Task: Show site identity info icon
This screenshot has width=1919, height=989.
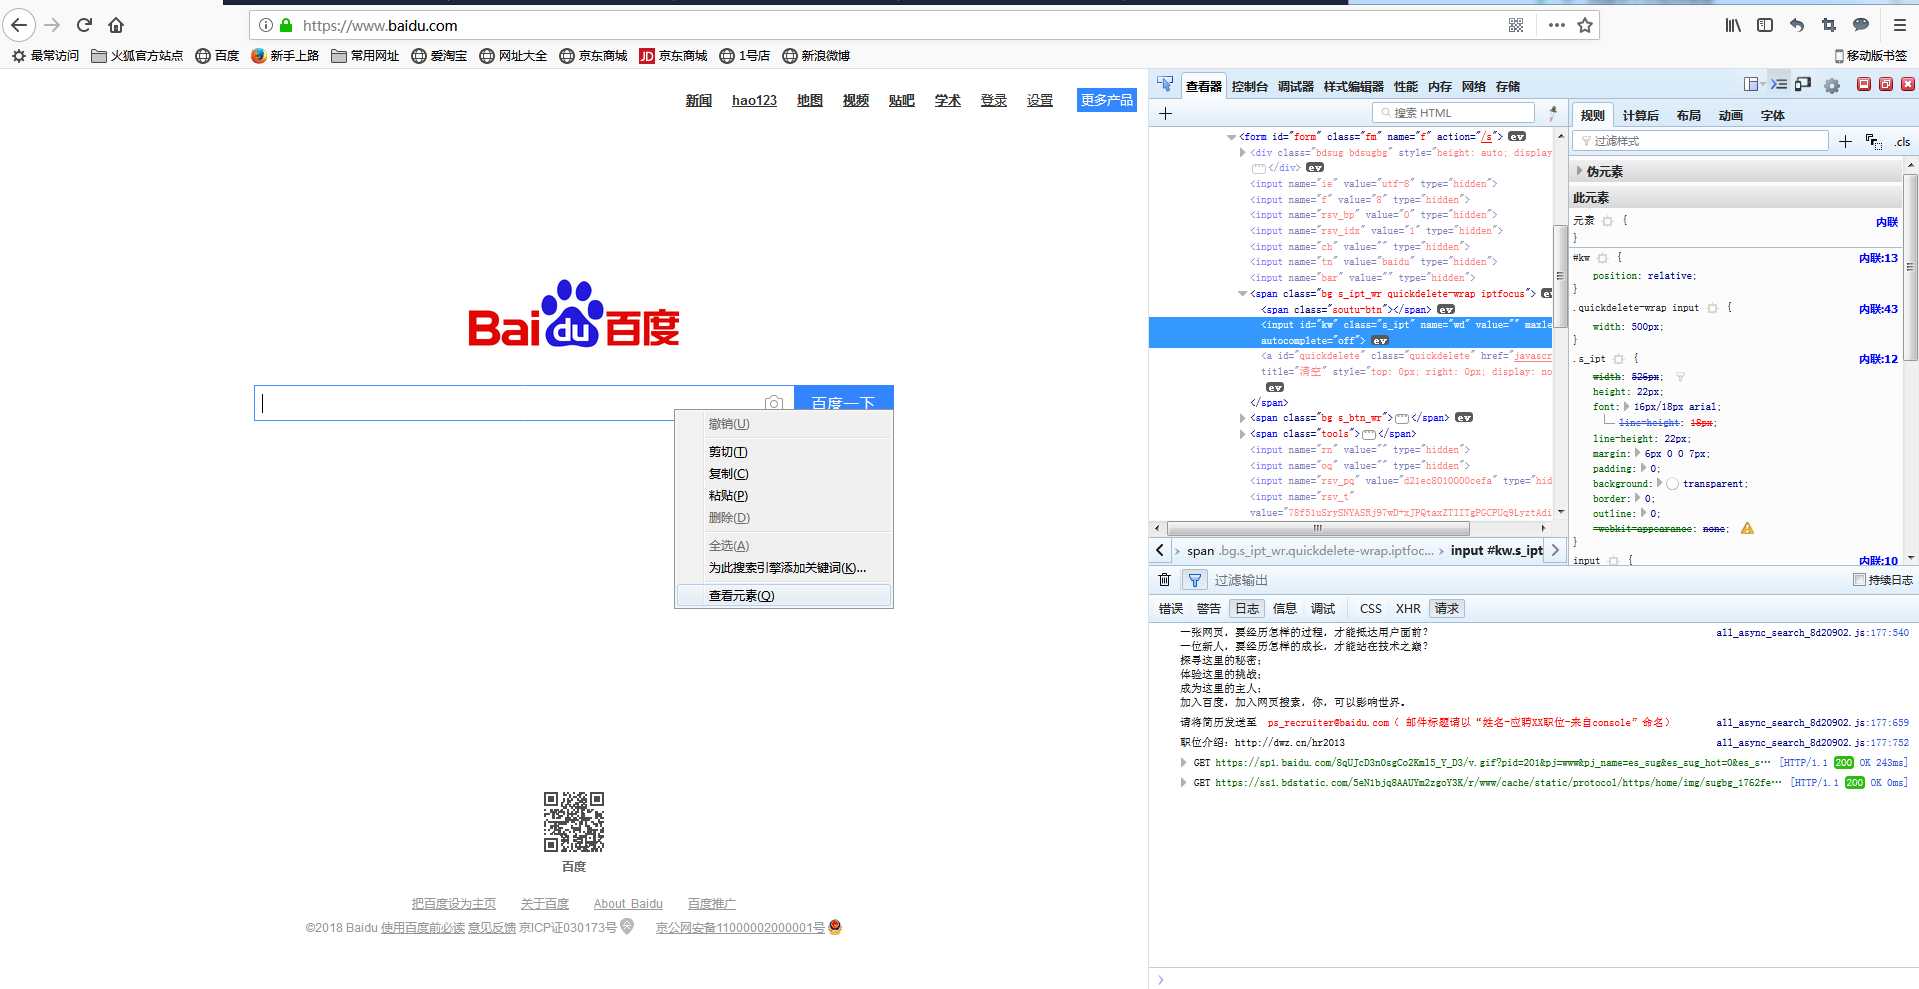Action: pyautogui.click(x=265, y=25)
